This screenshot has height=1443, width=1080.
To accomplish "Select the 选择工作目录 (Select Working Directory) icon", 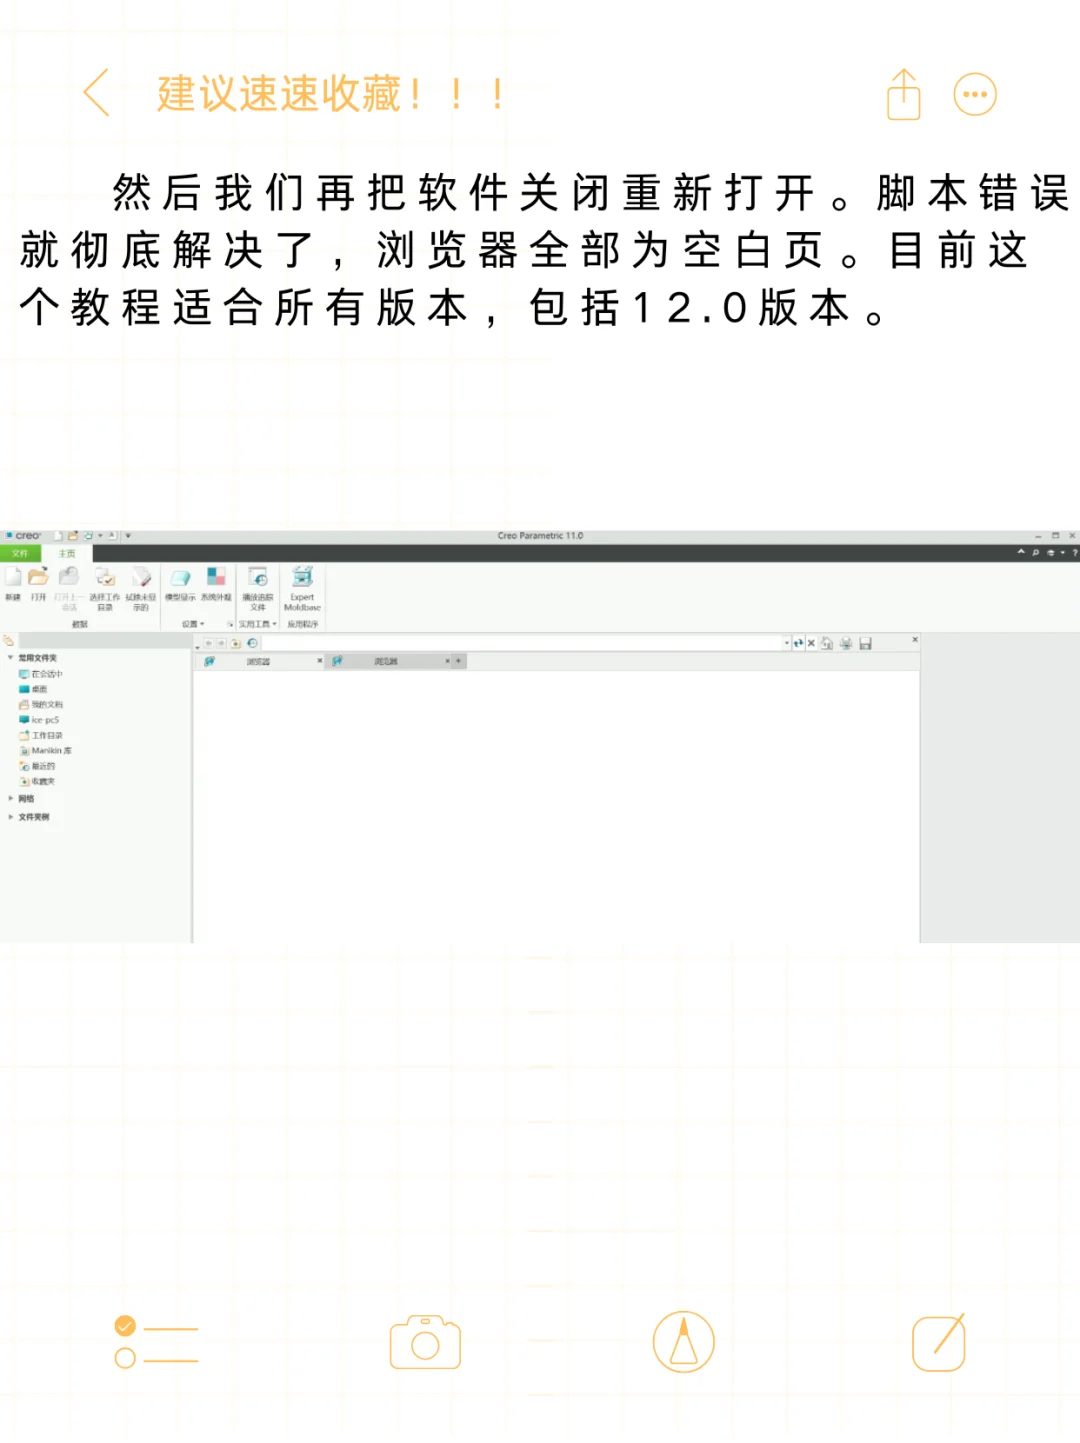I will 106,578.
